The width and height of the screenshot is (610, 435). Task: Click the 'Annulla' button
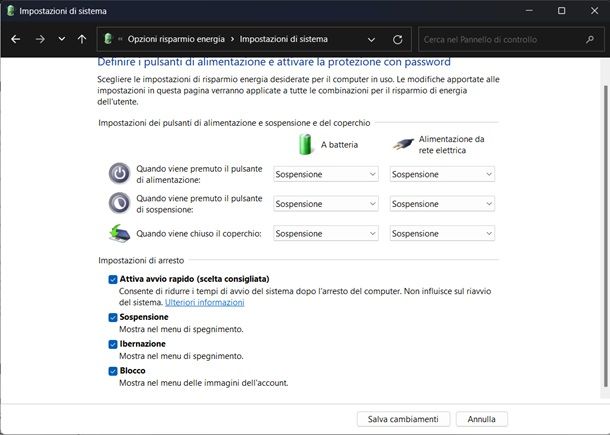click(x=481, y=419)
